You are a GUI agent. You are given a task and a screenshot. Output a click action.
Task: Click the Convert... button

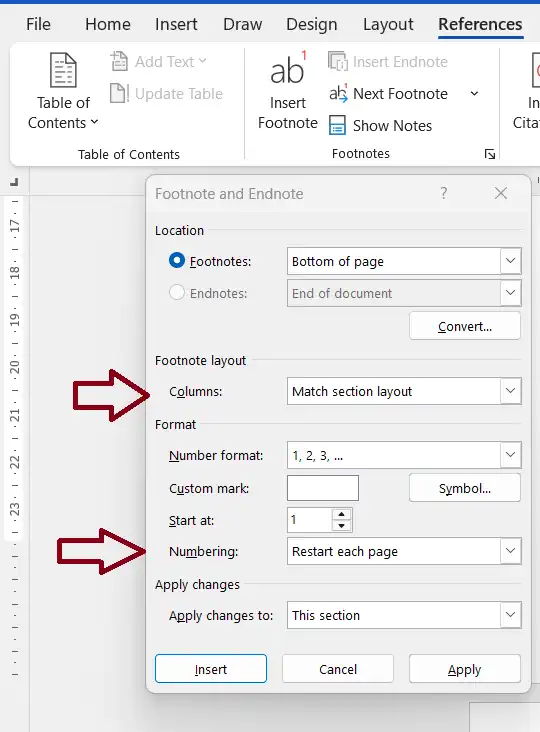point(465,326)
